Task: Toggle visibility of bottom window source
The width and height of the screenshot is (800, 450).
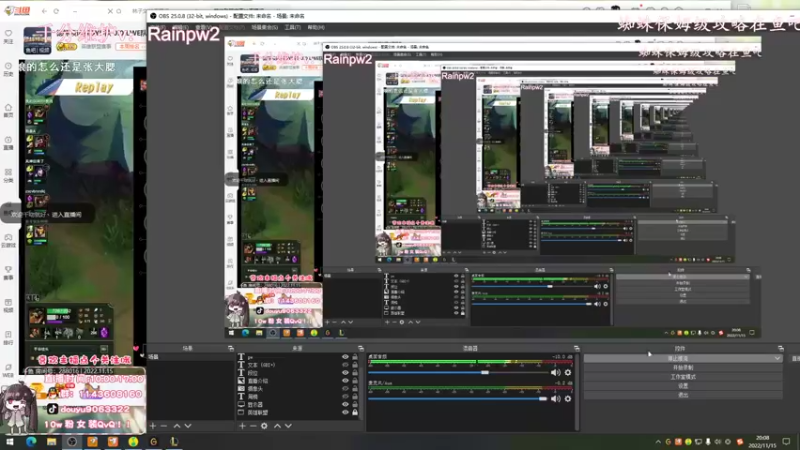Action: [x=345, y=412]
